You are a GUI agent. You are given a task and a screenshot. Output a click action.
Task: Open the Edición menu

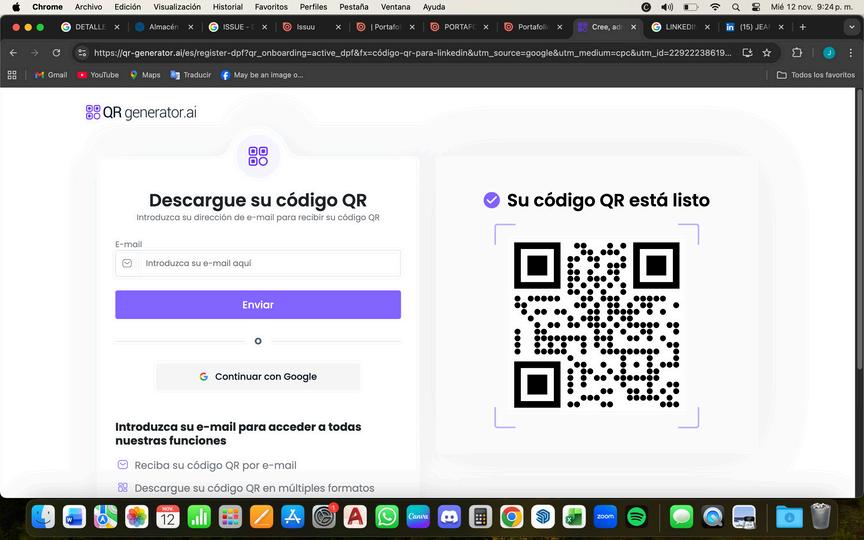(x=127, y=7)
